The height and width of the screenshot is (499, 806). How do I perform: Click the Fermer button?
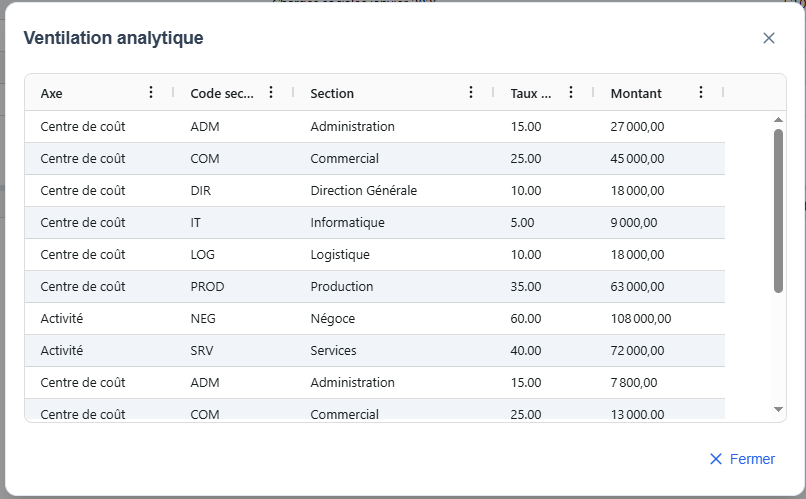[742, 459]
